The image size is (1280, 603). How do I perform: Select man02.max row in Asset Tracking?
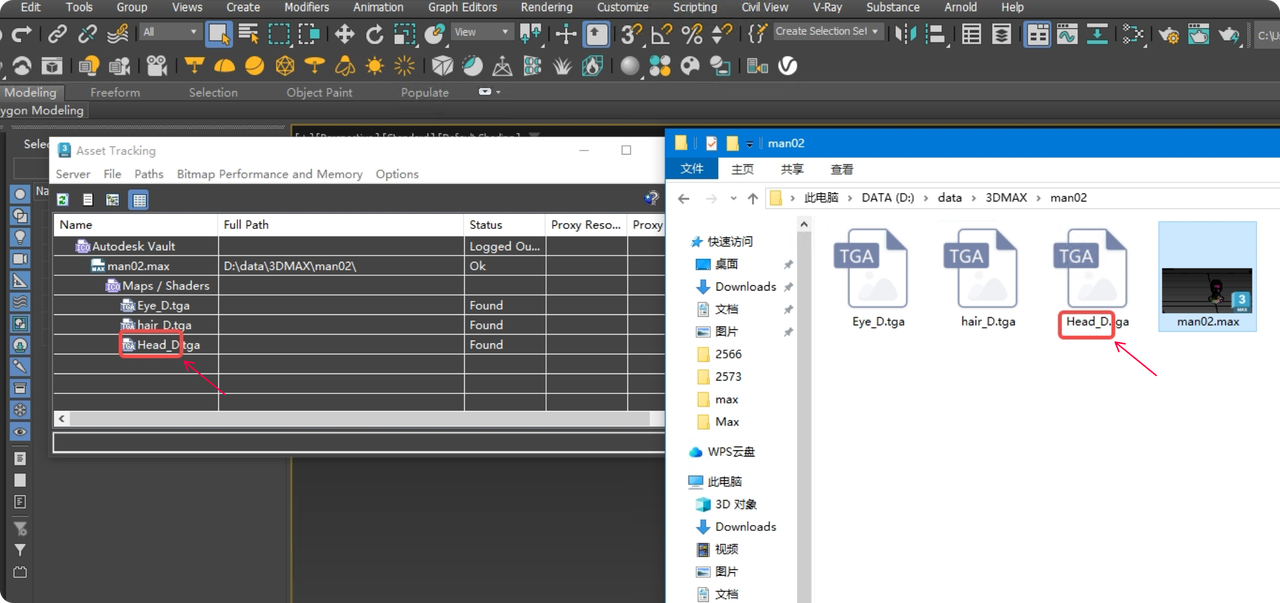coord(359,266)
